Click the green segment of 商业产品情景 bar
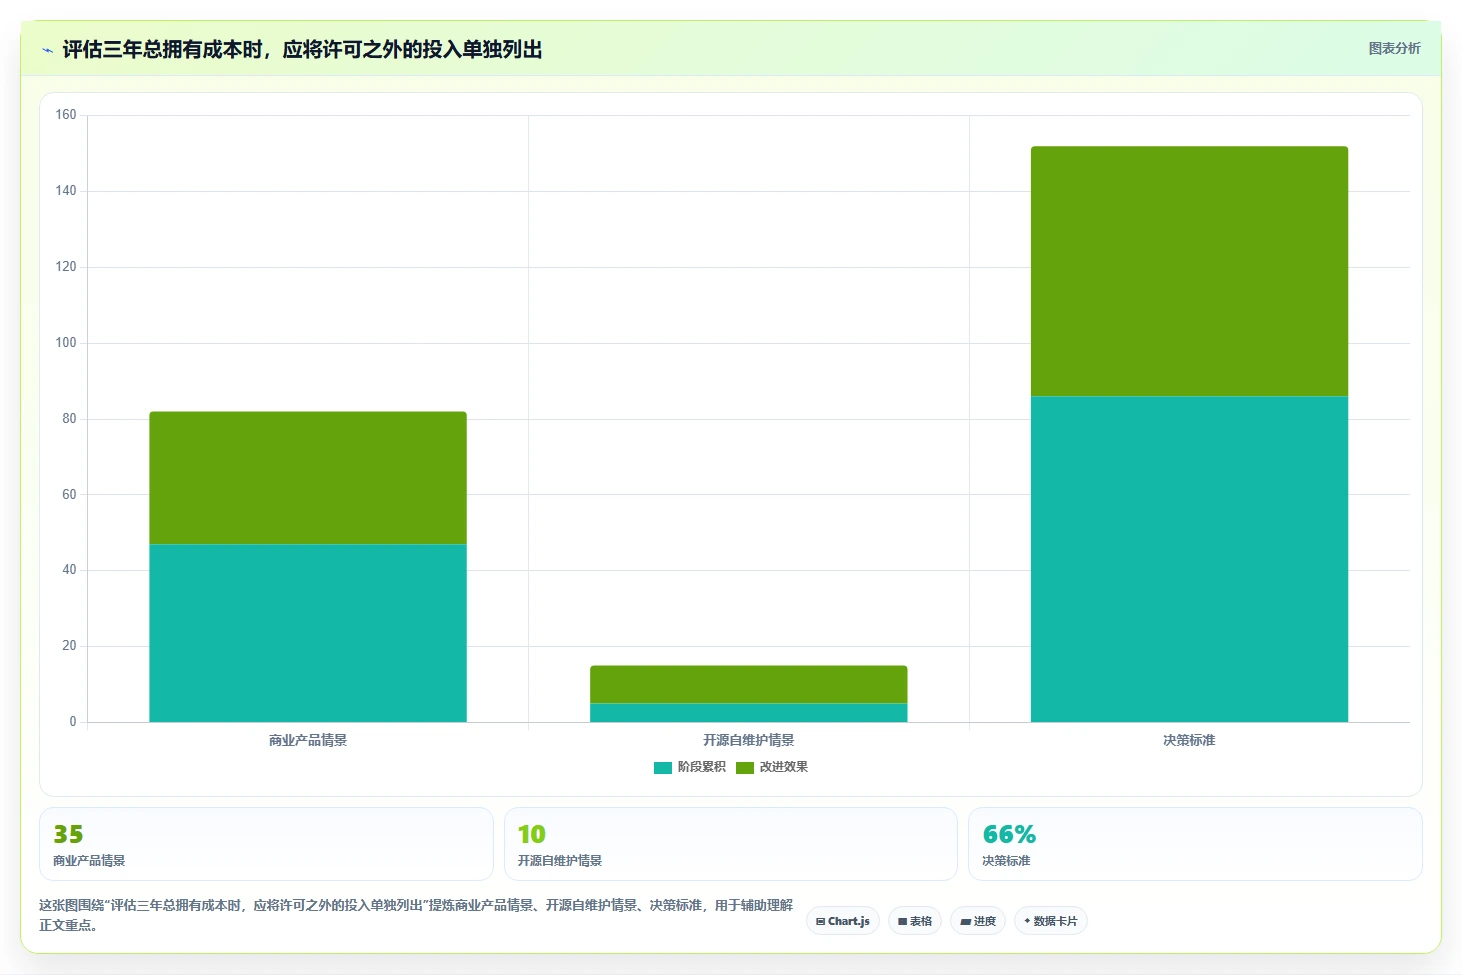The image size is (1462, 975). (308, 478)
